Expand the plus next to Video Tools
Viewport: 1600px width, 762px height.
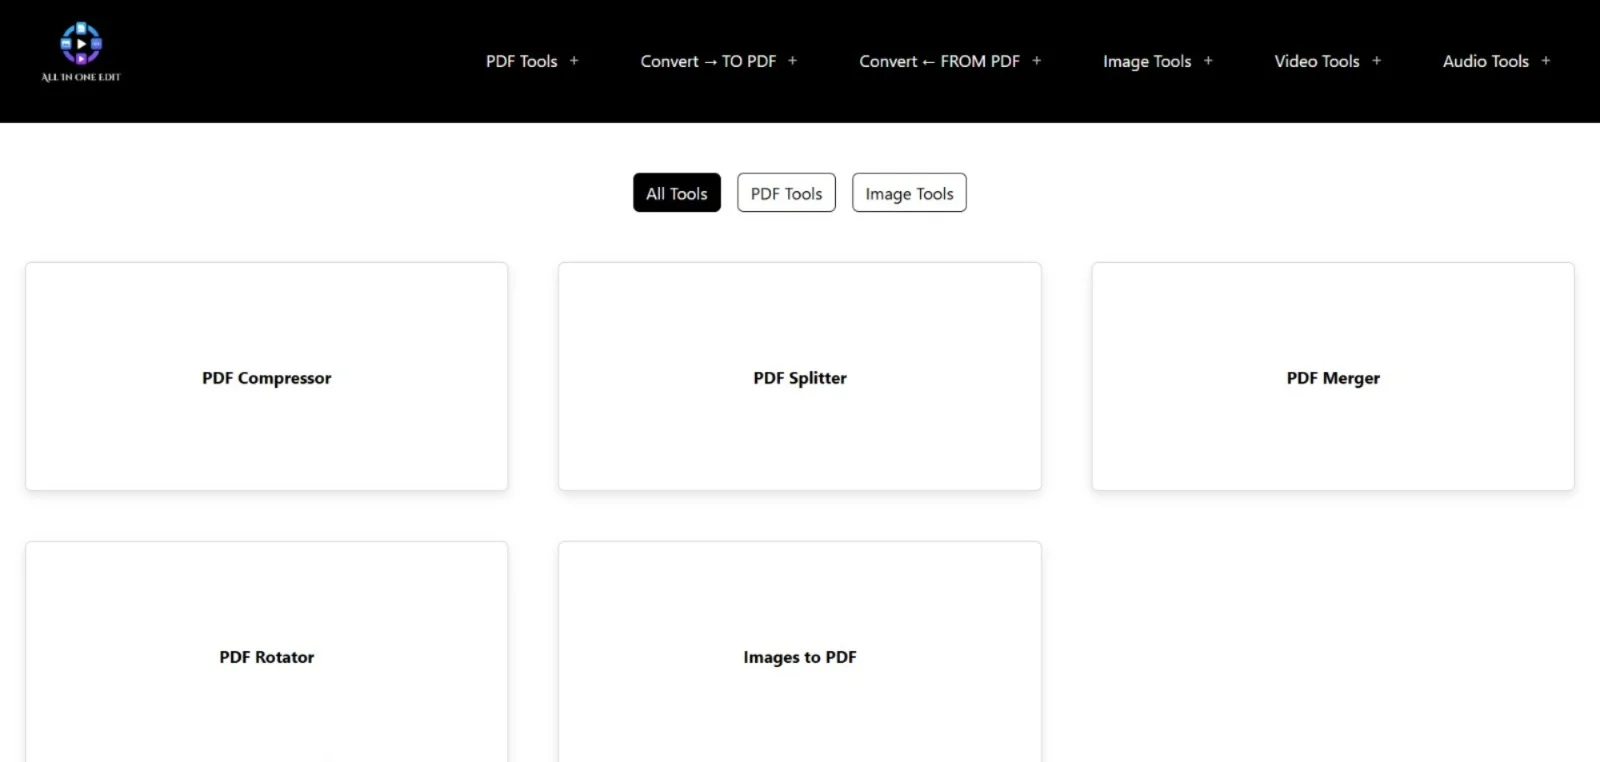click(x=1376, y=61)
